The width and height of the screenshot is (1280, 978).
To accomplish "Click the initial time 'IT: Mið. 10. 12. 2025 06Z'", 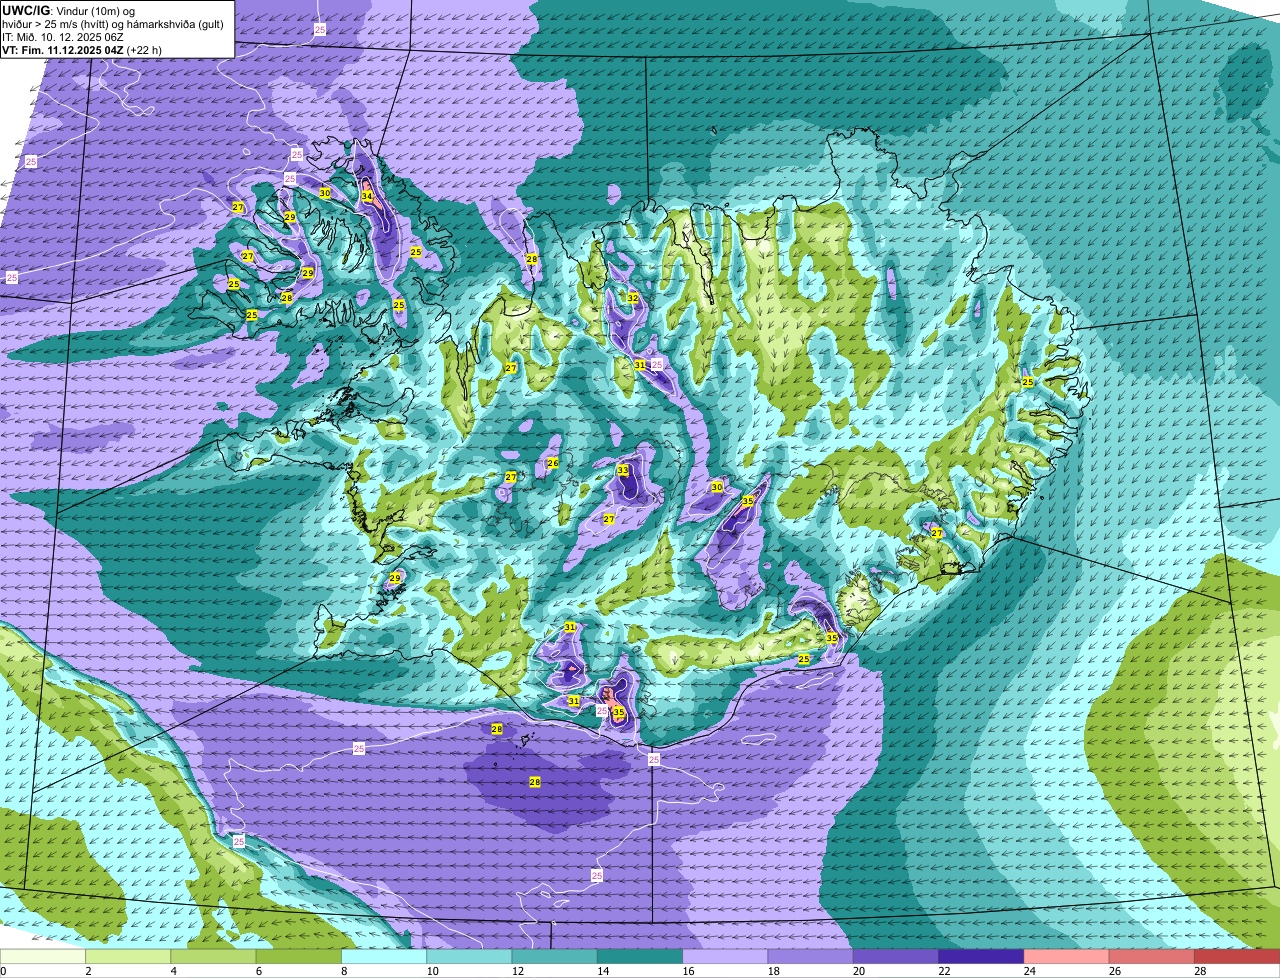I will (x=63, y=36).
